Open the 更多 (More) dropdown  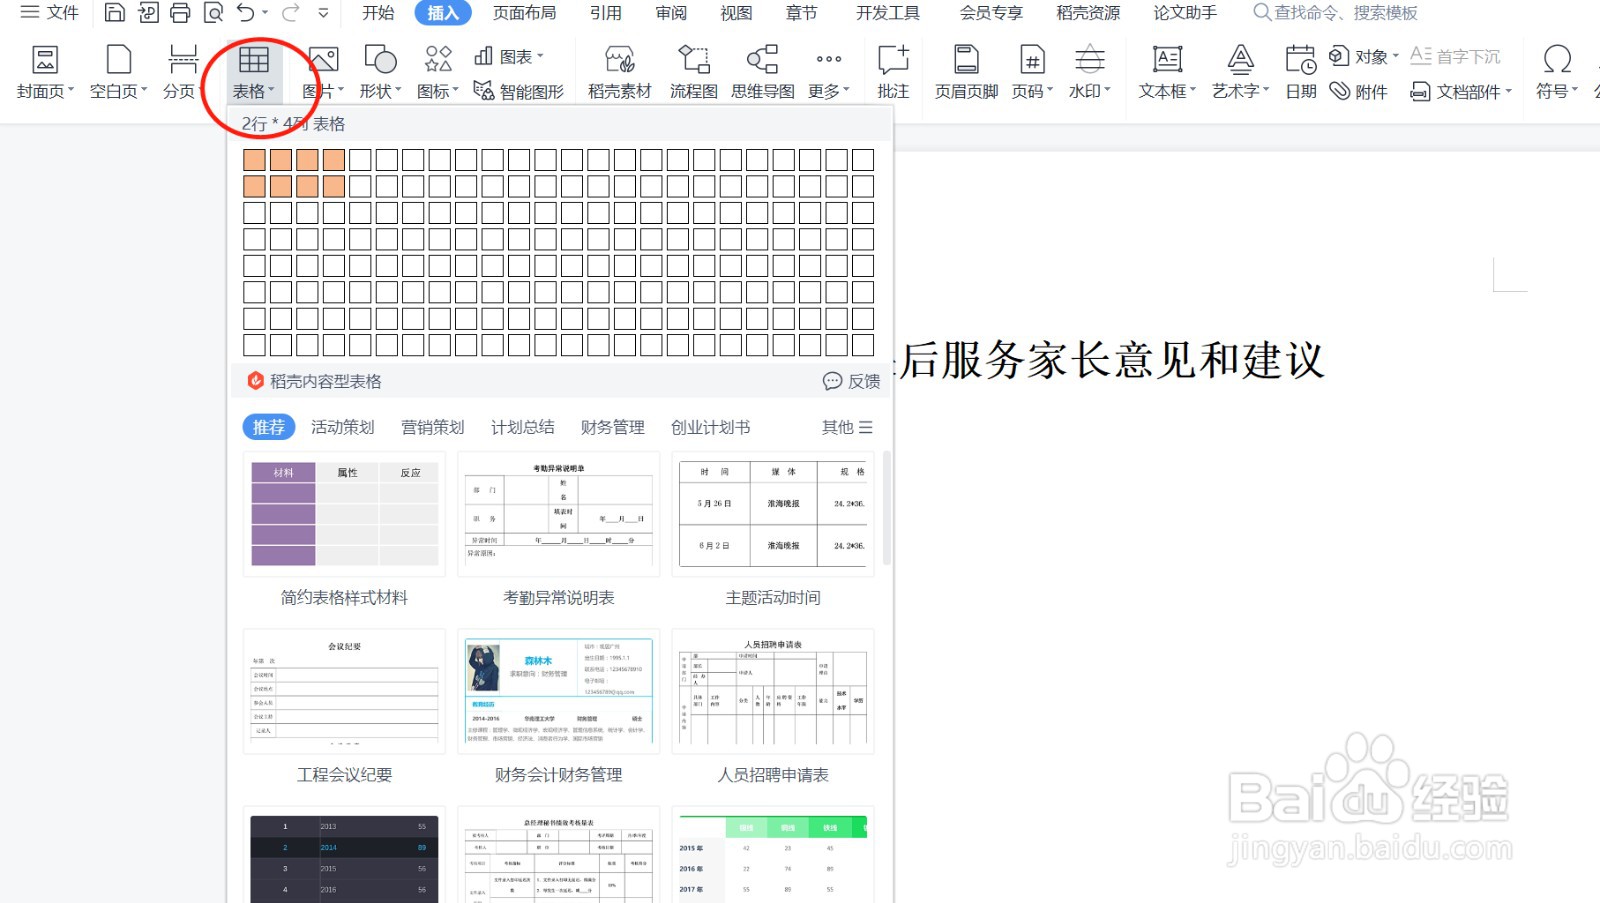(x=827, y=70)
